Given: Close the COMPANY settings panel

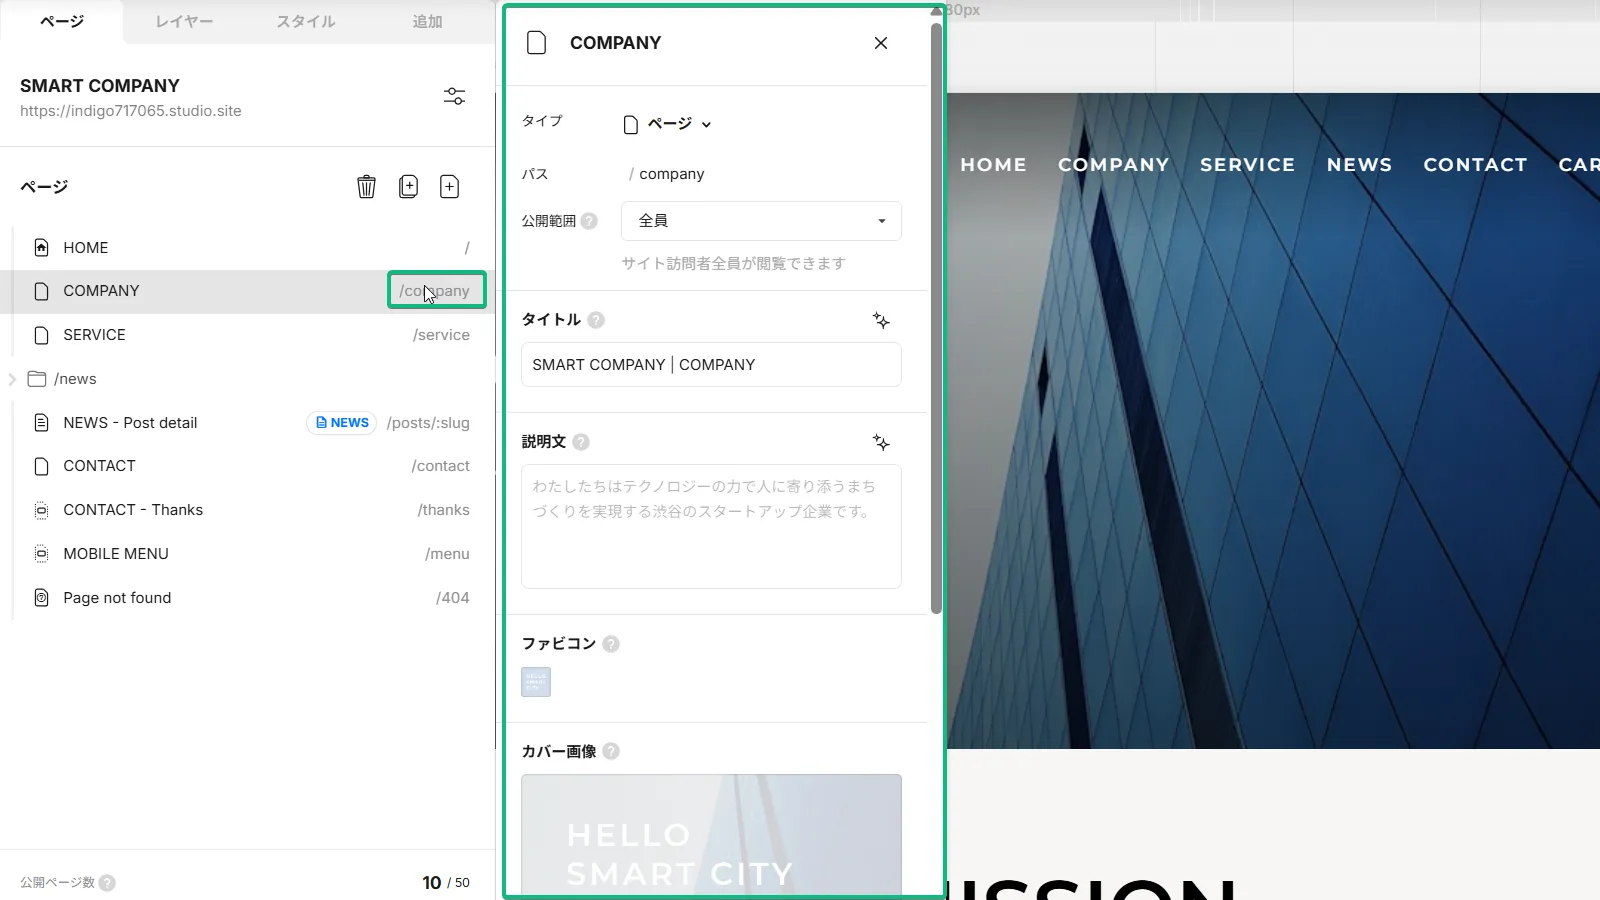Looking at the screenshot, I should click(880, 43).
